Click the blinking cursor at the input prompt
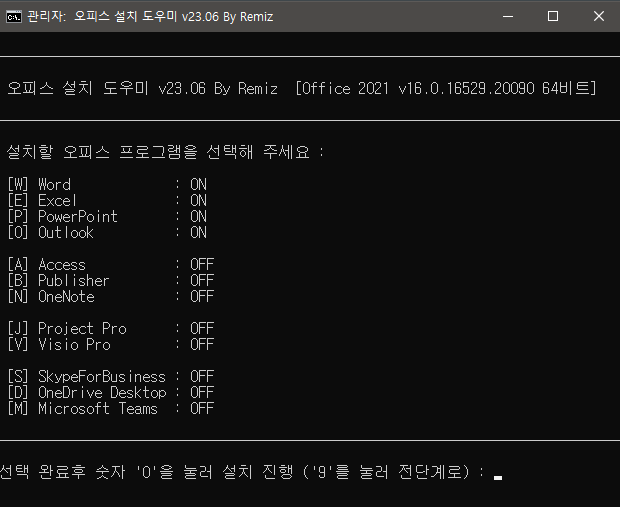 pos(498,478)
